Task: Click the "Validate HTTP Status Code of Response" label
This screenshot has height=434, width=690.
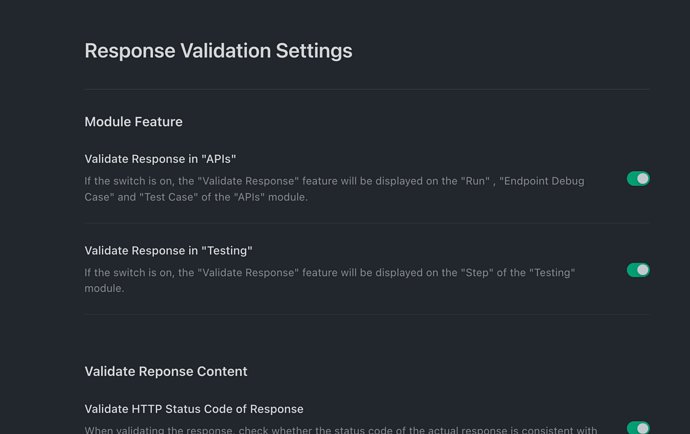Action: coord(194,409)
